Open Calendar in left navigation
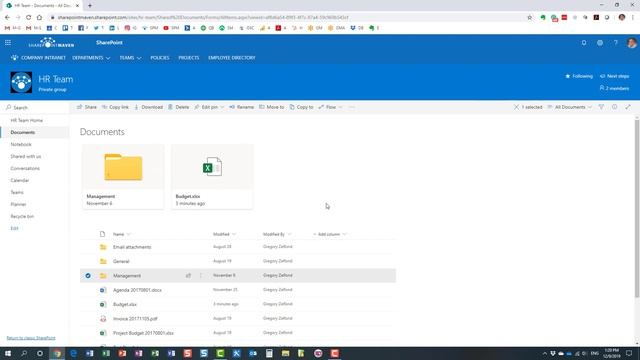 click(20, 180)
